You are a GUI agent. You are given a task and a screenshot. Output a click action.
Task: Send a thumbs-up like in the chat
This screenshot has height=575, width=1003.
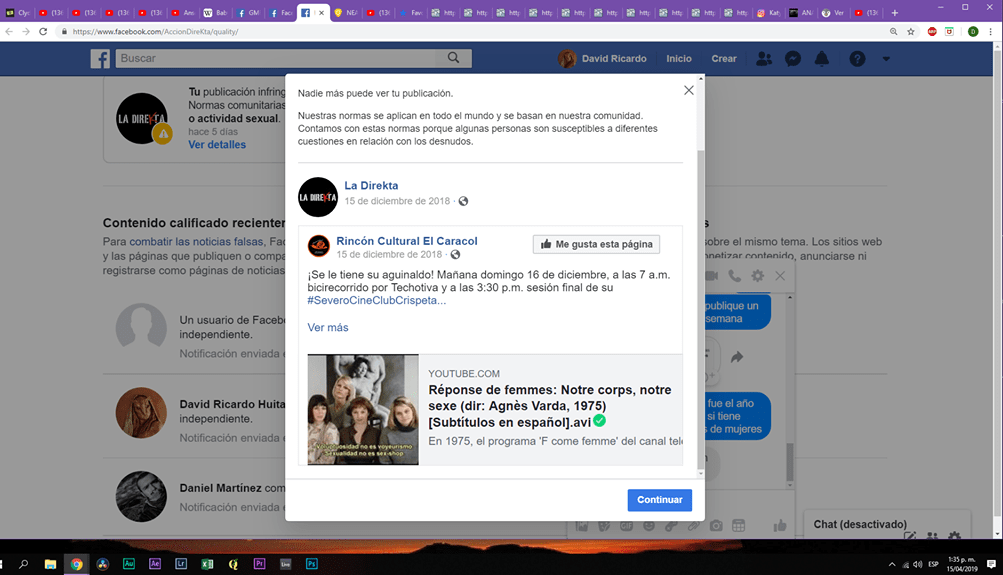coord(780,526)
